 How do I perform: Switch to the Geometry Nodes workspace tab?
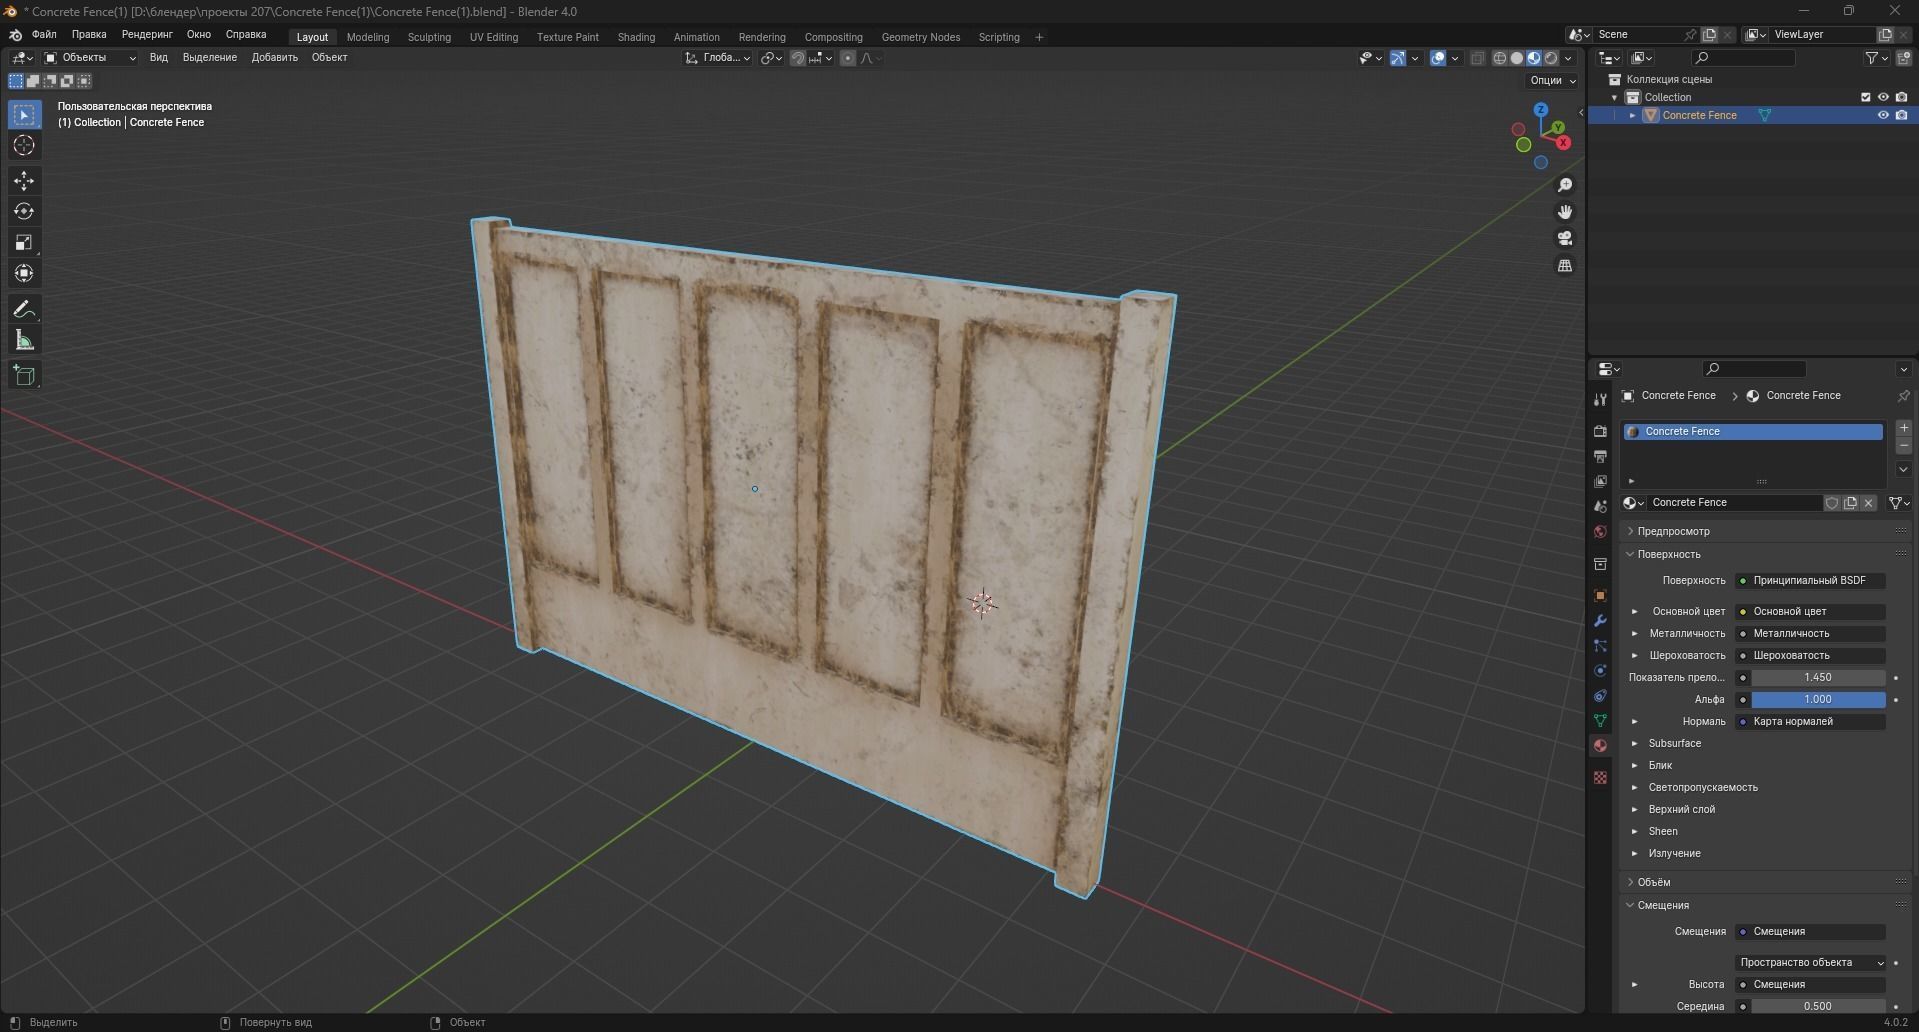click(921, 37)
